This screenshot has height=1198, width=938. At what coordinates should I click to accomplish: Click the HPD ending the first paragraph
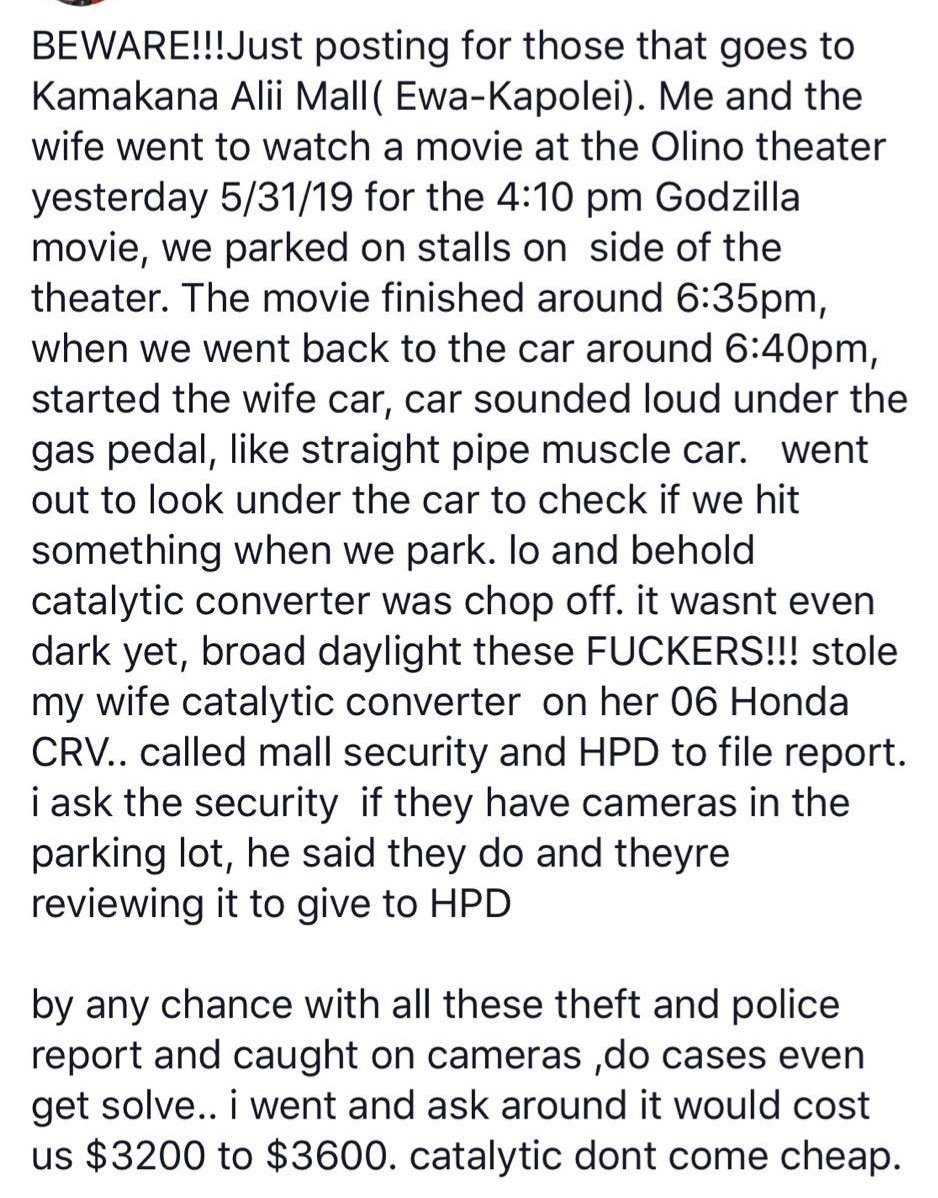[x=471, y=904]
